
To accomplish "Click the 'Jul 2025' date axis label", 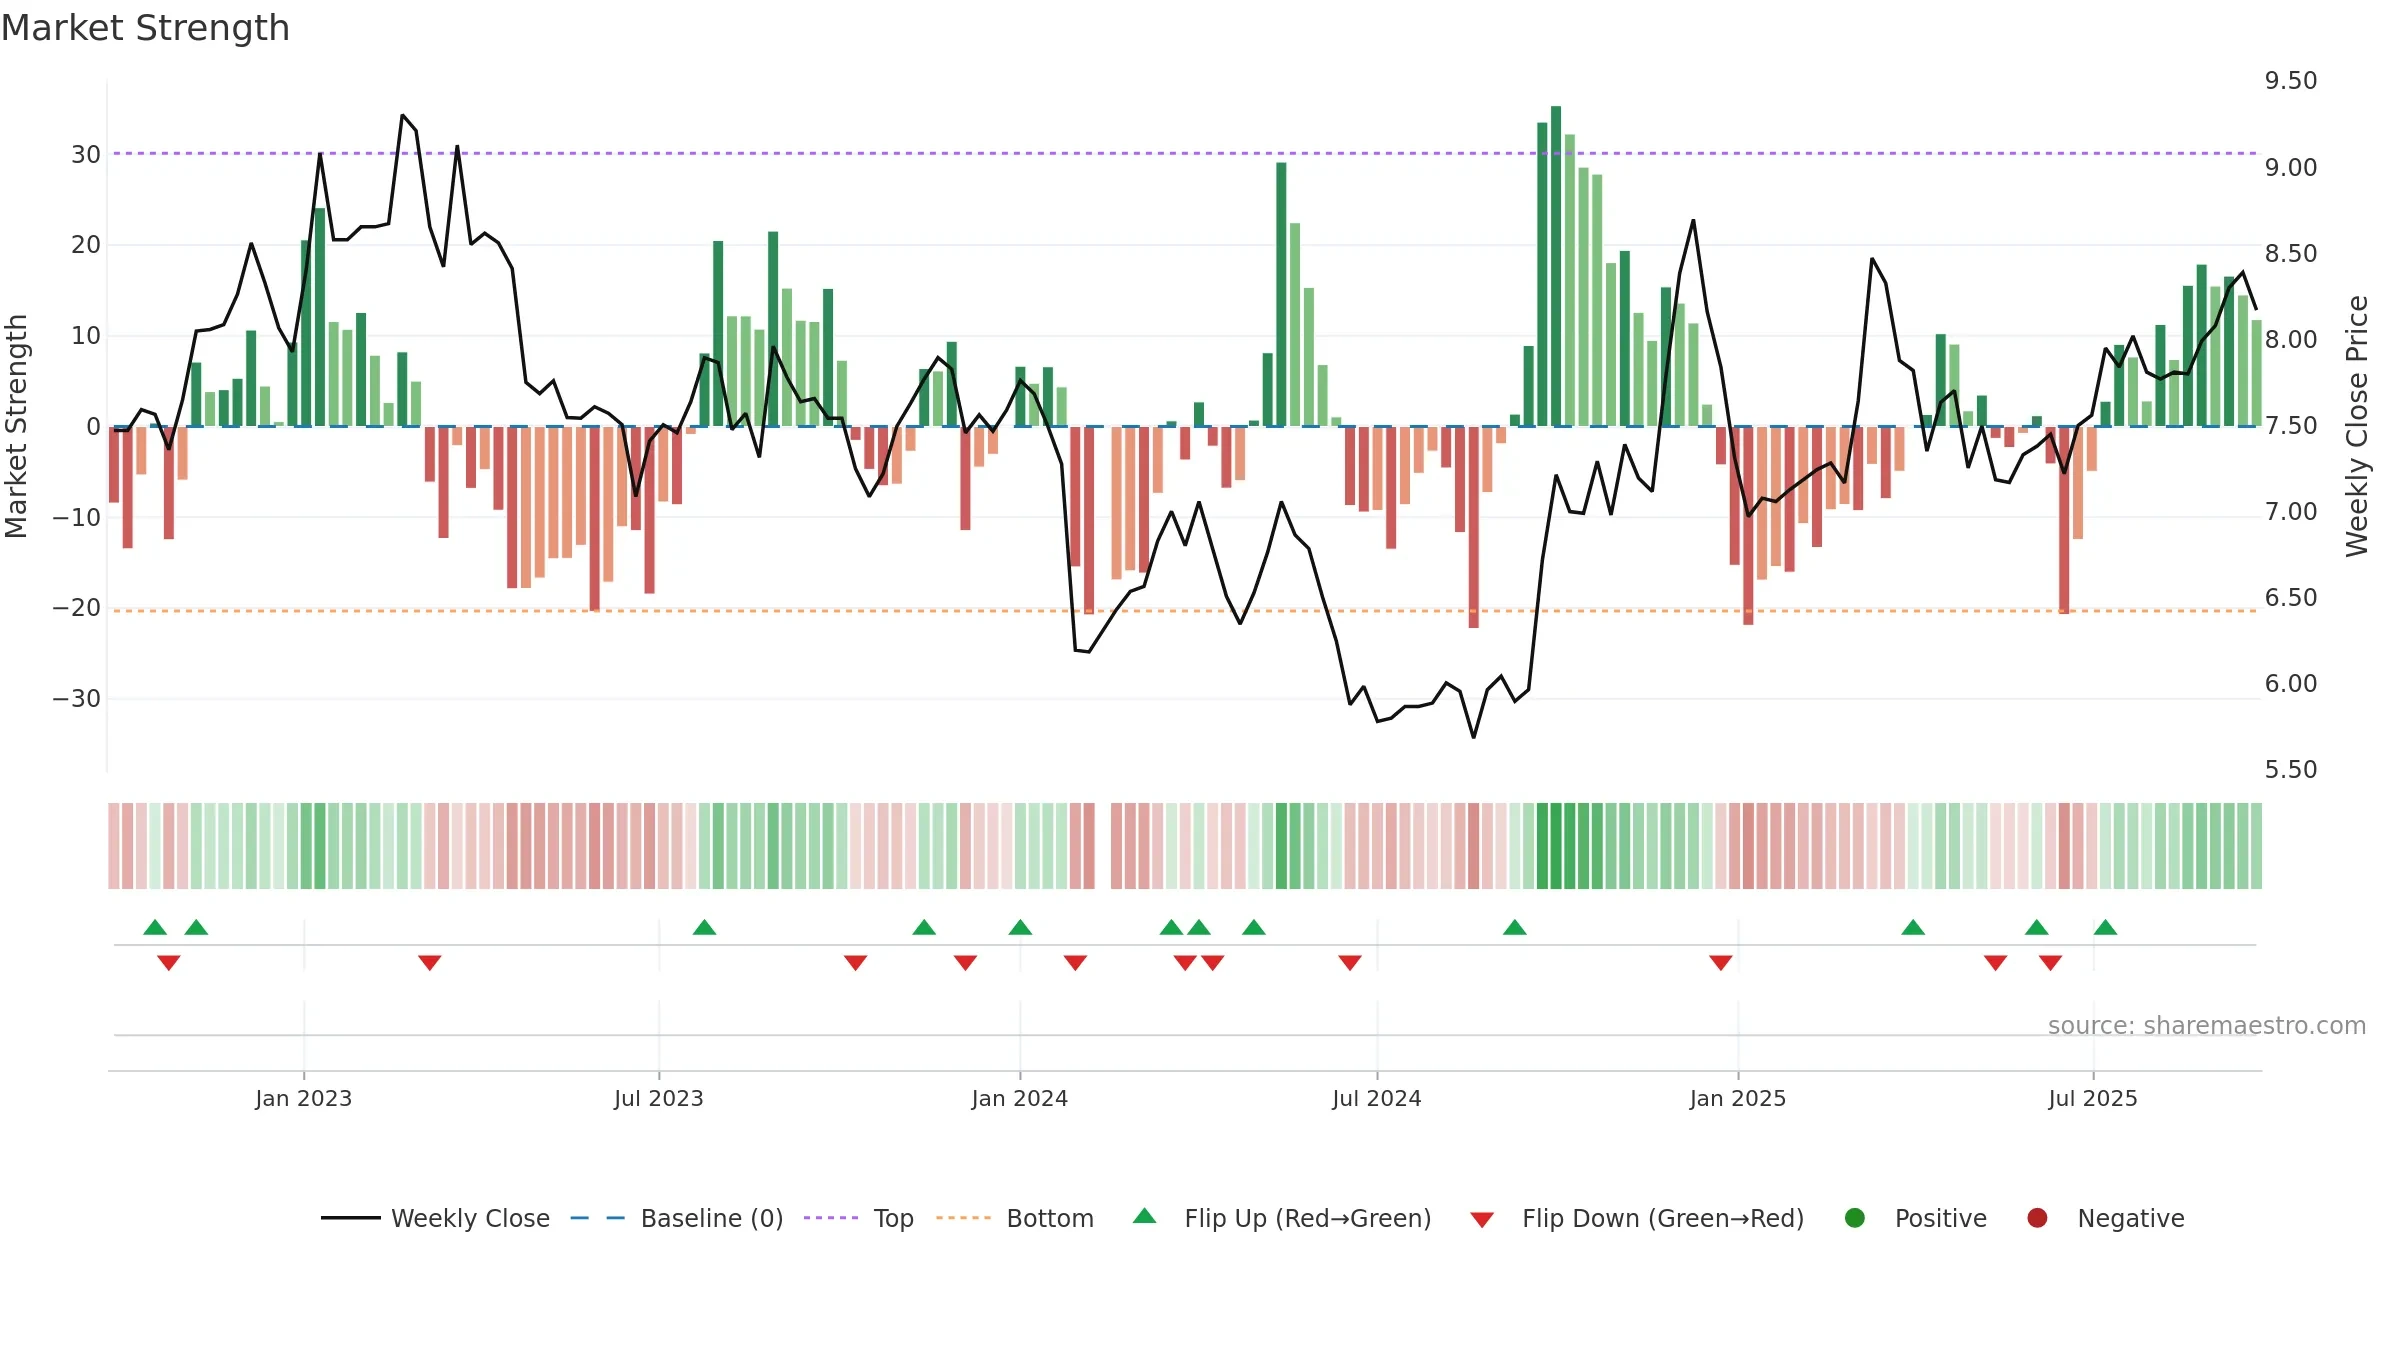I will (x=2093, y=1098).
